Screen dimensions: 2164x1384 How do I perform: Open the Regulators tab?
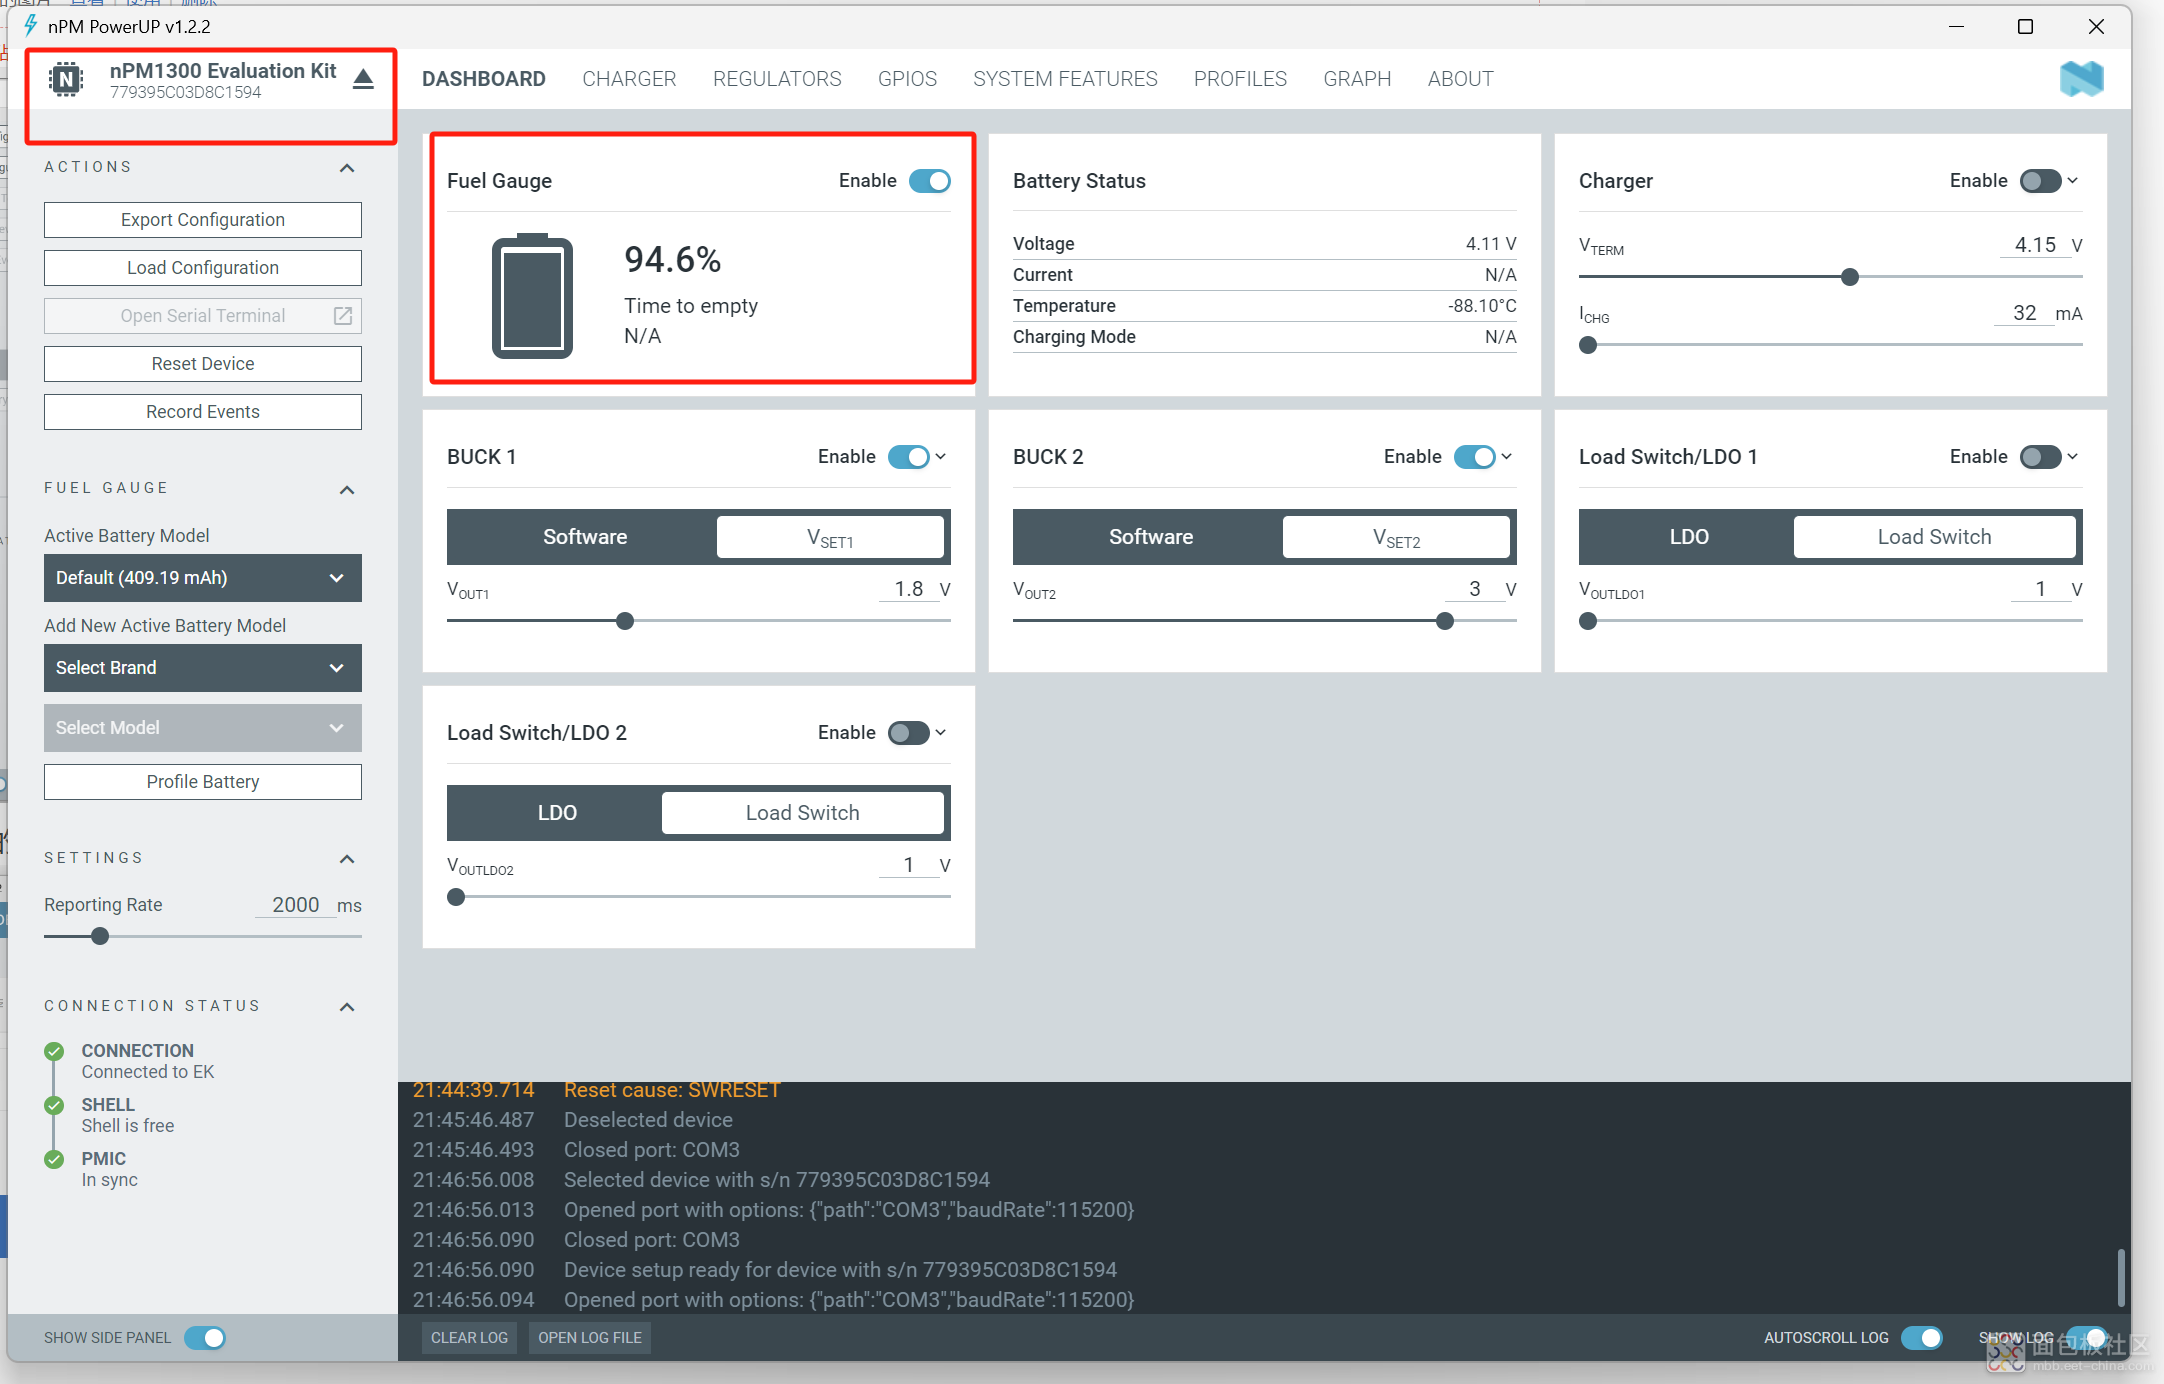pos(777,79)
